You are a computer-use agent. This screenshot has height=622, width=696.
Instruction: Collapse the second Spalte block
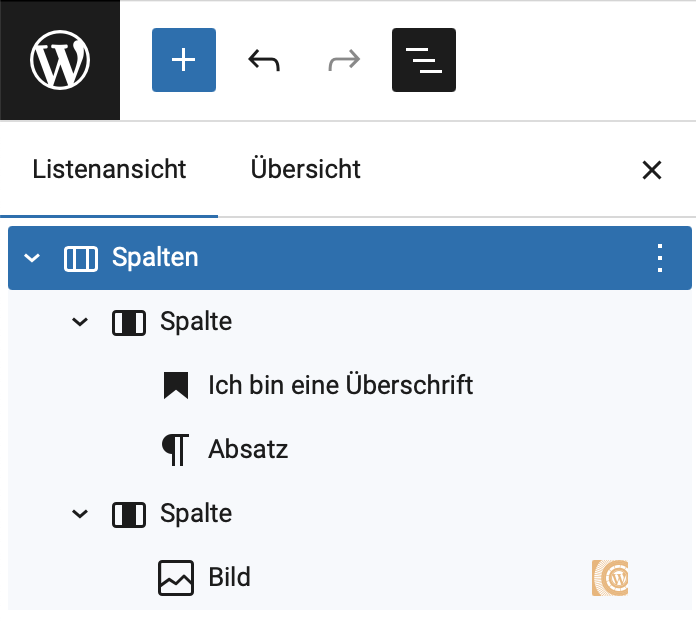pyautogui.click(x=80, y=514)
